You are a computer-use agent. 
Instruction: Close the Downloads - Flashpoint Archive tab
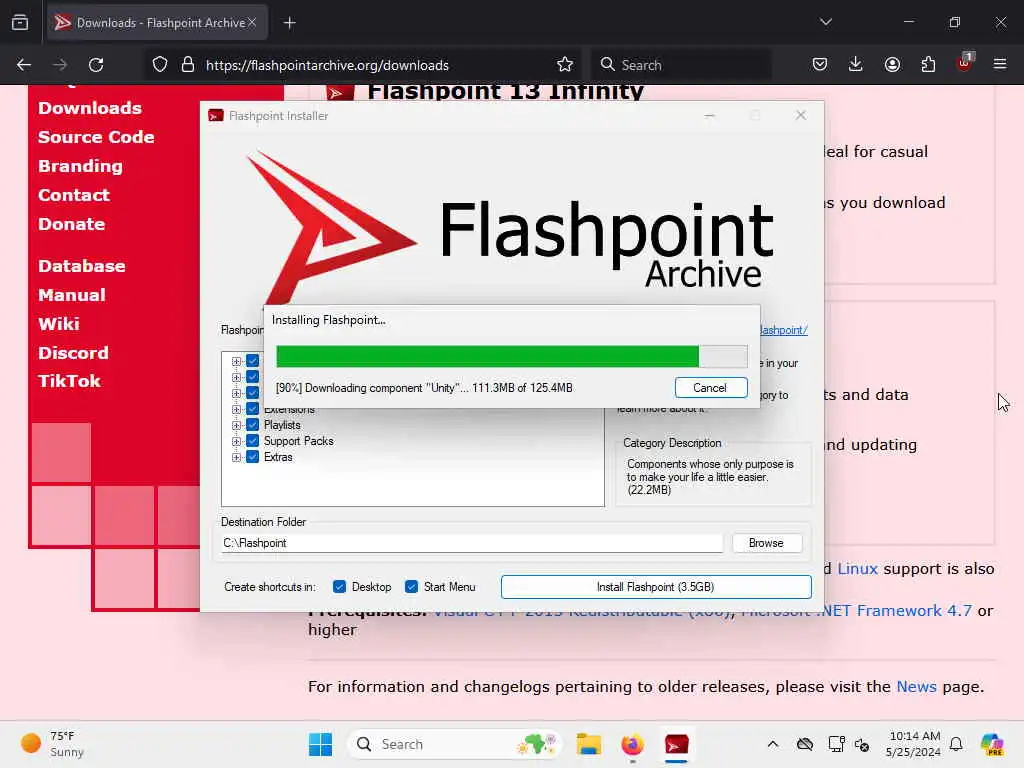252,23
